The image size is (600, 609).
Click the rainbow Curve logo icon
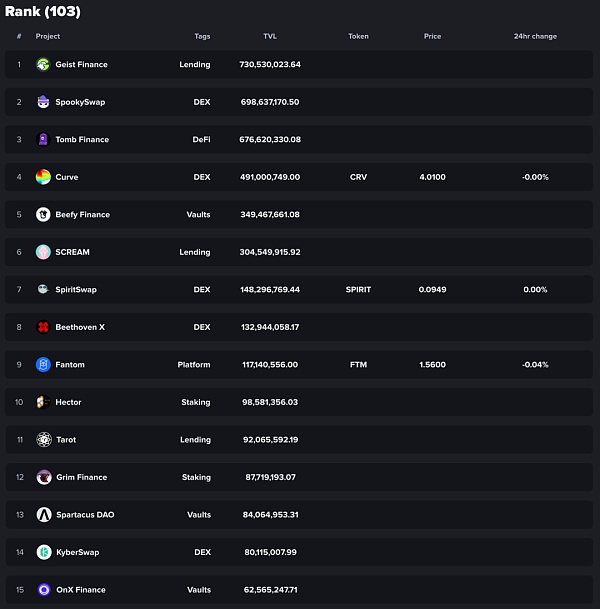(x=43, y=177)
